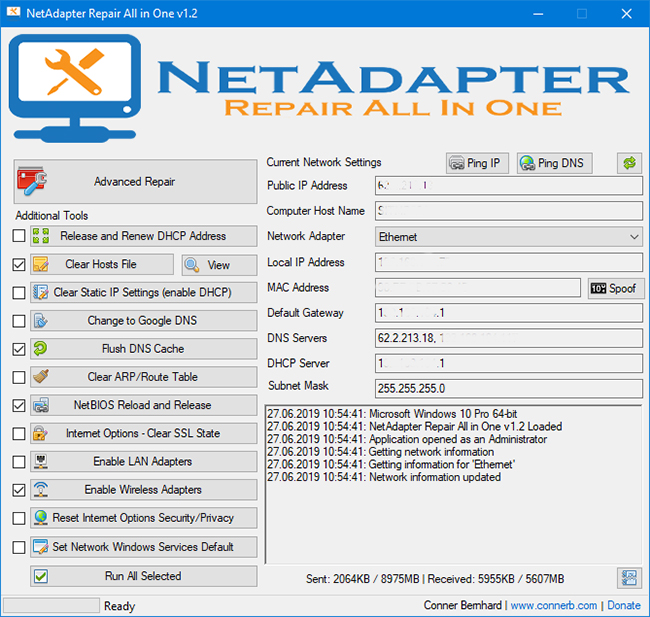This screenshot has width=650, height=617.
Task: Click the Default Gateway field
Action: [509, 313]
